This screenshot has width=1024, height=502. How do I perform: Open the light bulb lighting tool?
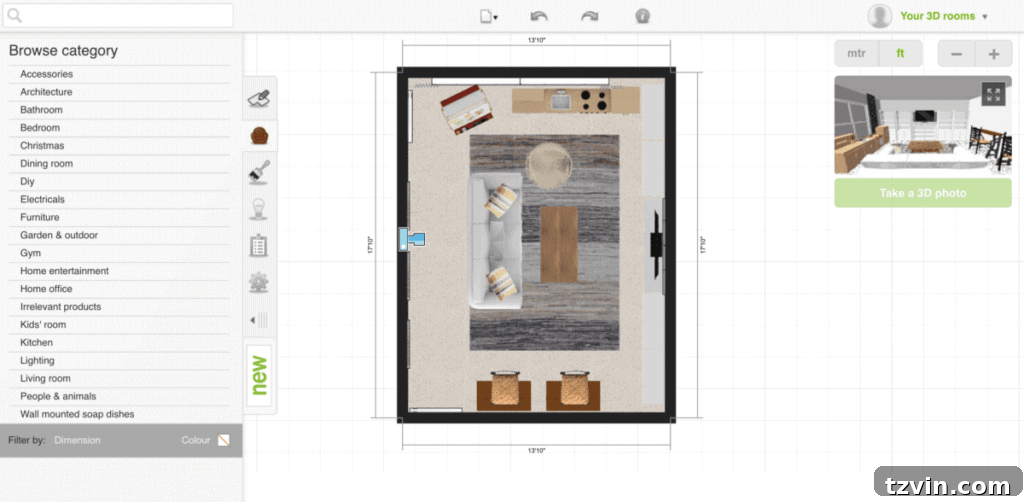pyautogui.click(x=260, y=209)
